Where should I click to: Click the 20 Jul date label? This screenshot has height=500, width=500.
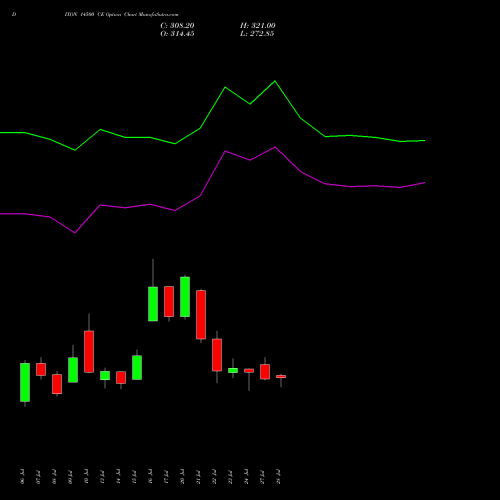coord(182,477)
